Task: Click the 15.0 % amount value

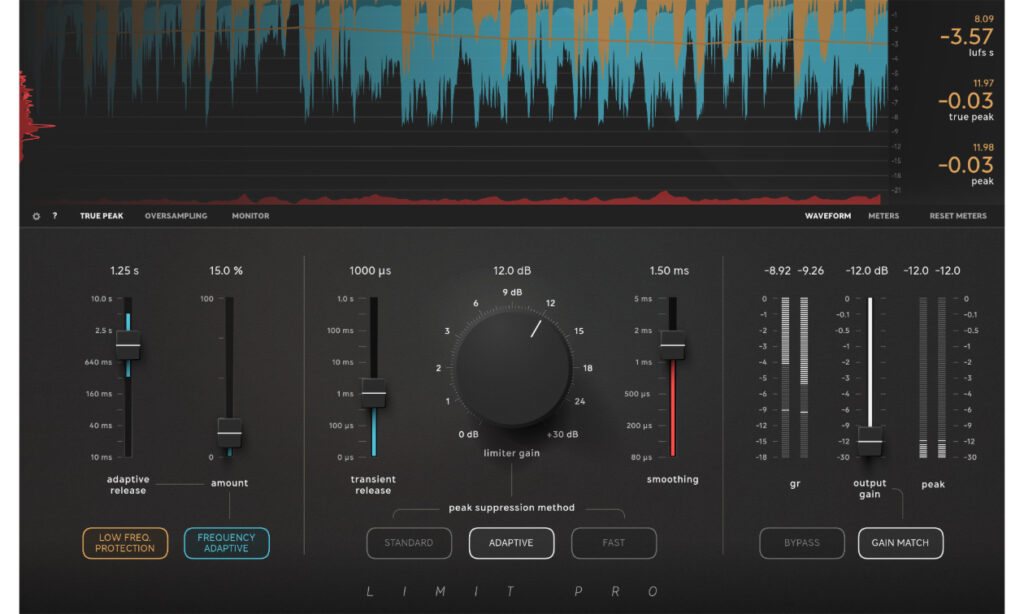Action: pos(226,270)
